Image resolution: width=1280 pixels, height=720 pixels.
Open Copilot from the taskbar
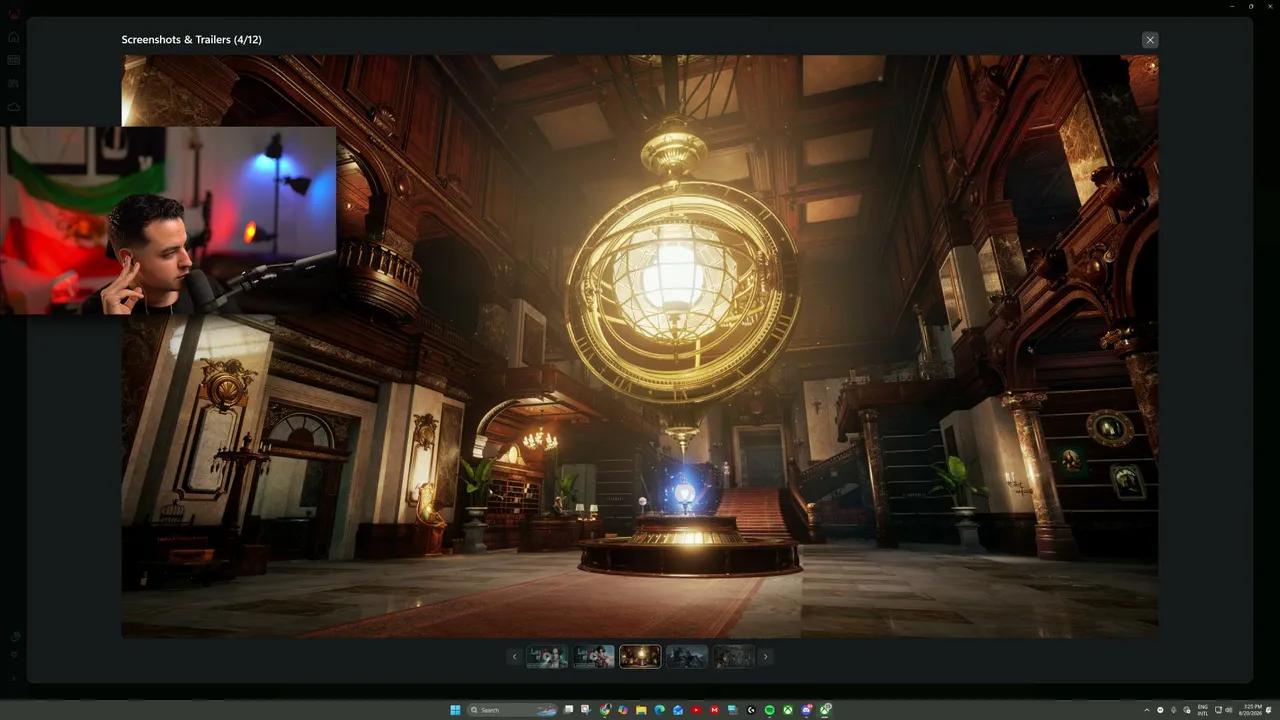click(623, 710)
